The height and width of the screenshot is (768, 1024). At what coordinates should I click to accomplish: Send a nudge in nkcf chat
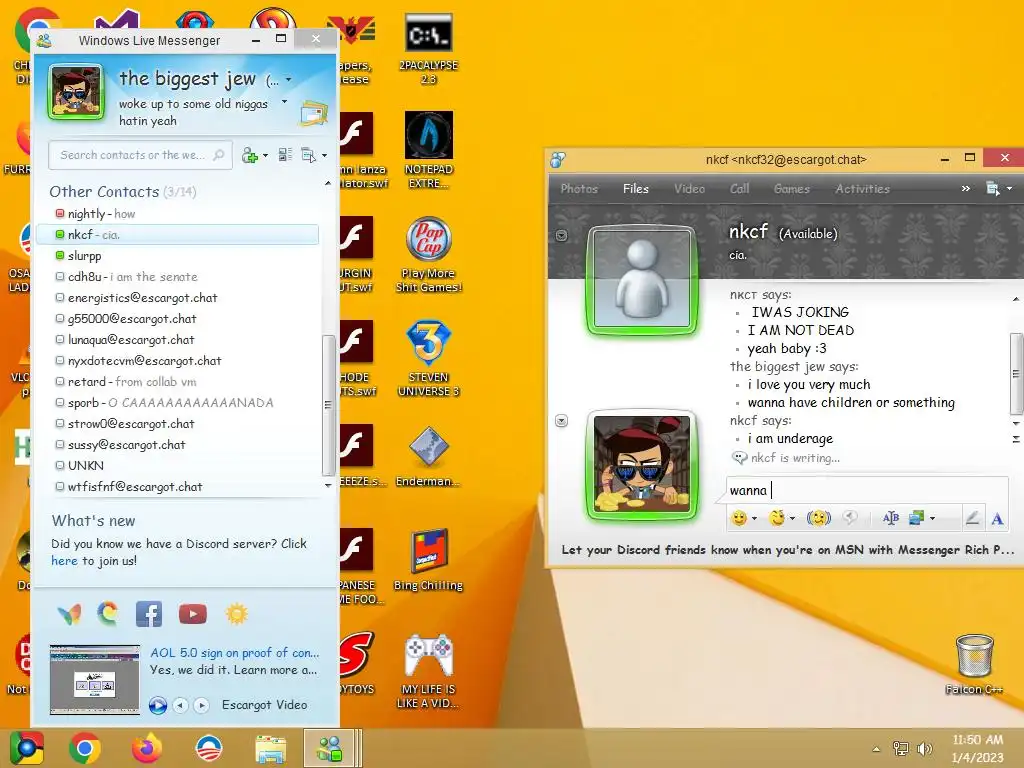[818, 518]
